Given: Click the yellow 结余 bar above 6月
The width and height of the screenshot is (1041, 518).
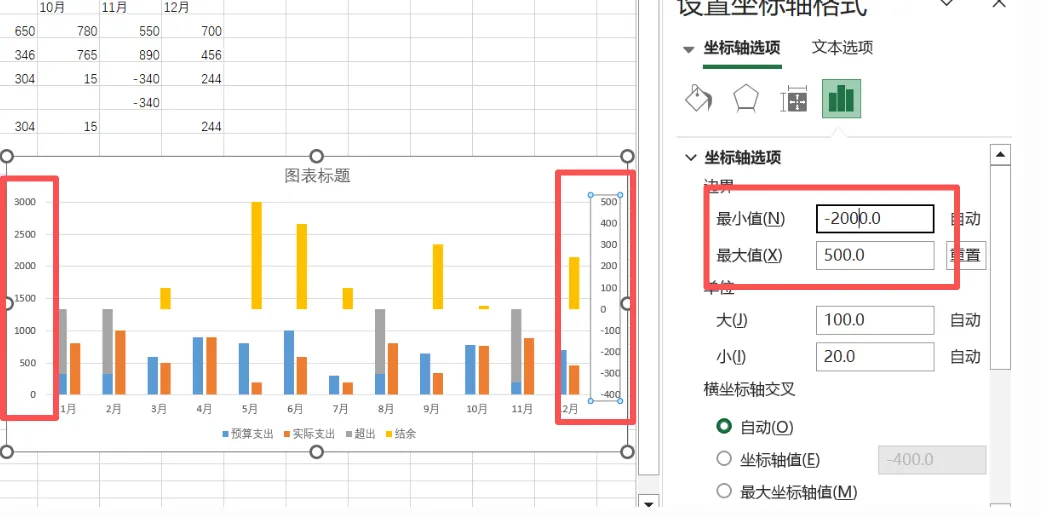Looking at the screenshot, I should tap(301, 266).
